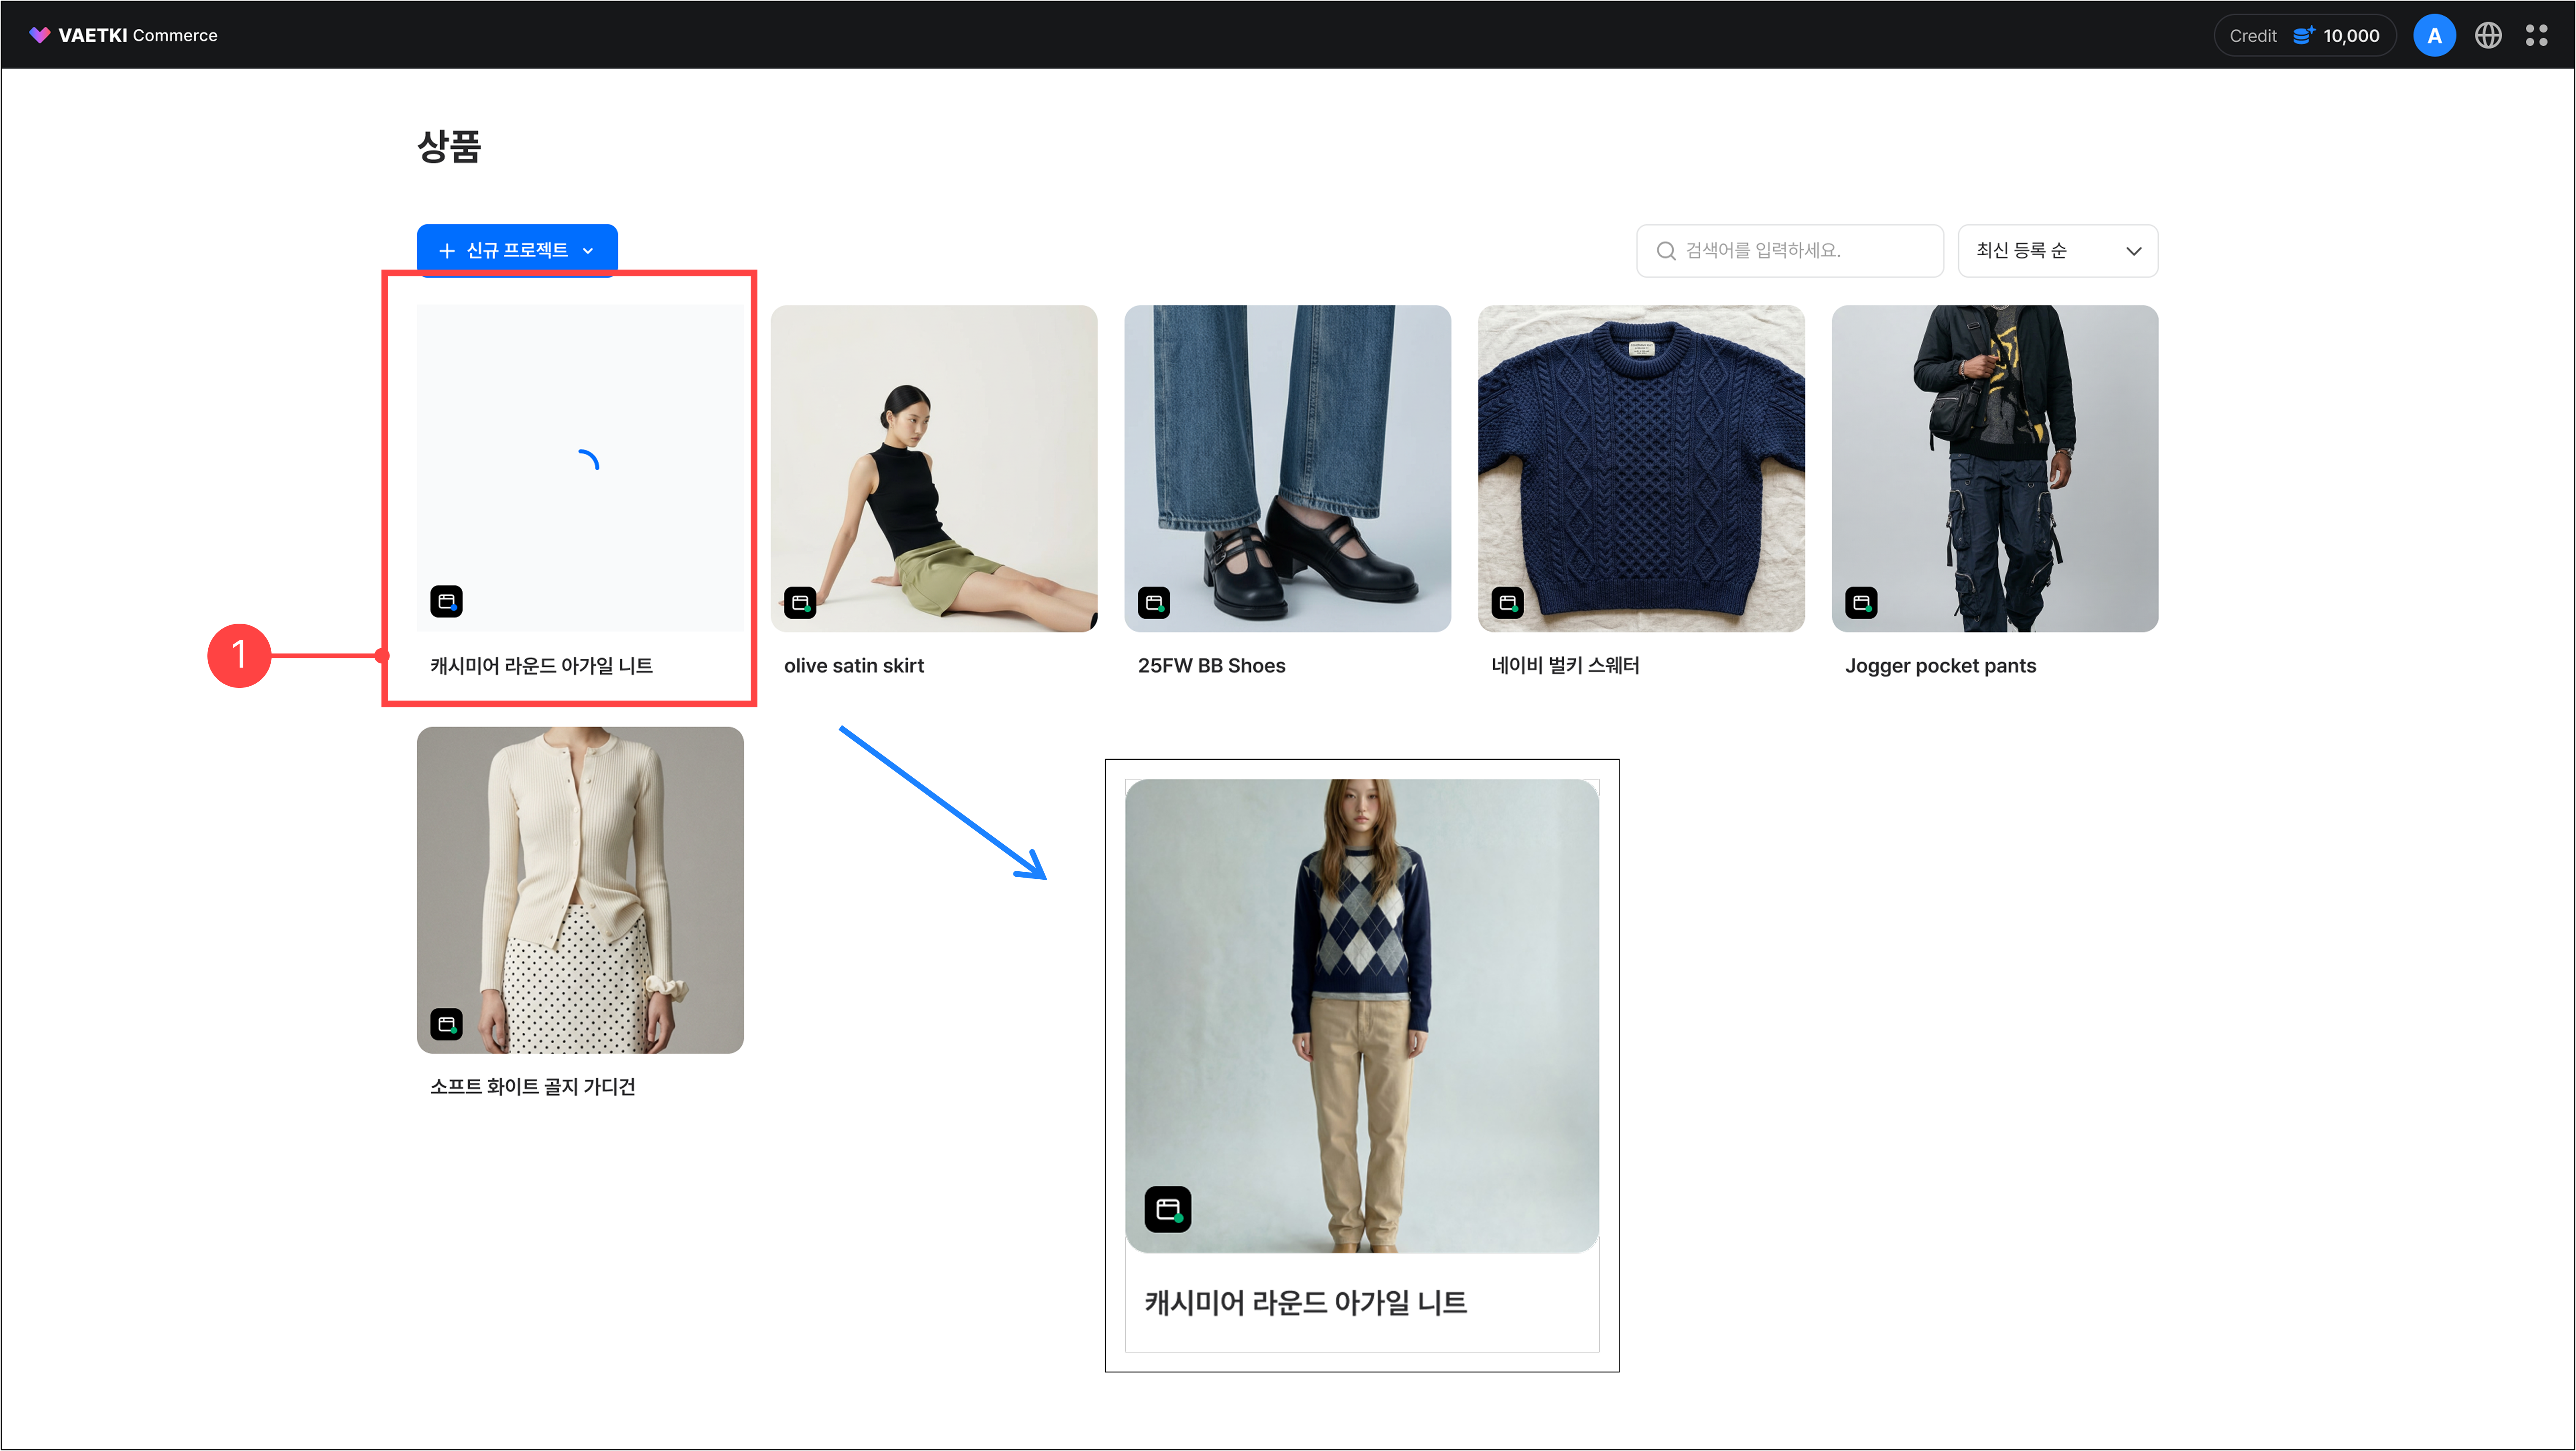Open the 네이비 벌키 스웨터 thumbnail
The height and width of the screenshot is (1451, 2576).
click(1642, 468)
